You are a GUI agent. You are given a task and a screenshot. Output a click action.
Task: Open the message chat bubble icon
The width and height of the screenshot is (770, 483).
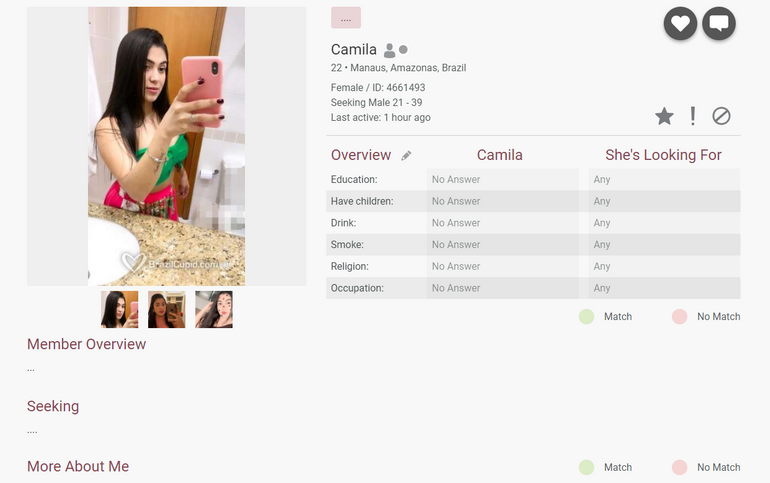click(719, 23)
